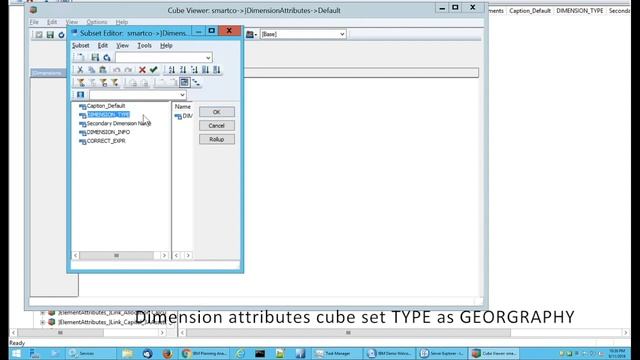Select the highlighted DIMENSION_TYPE element

[108, 115]
